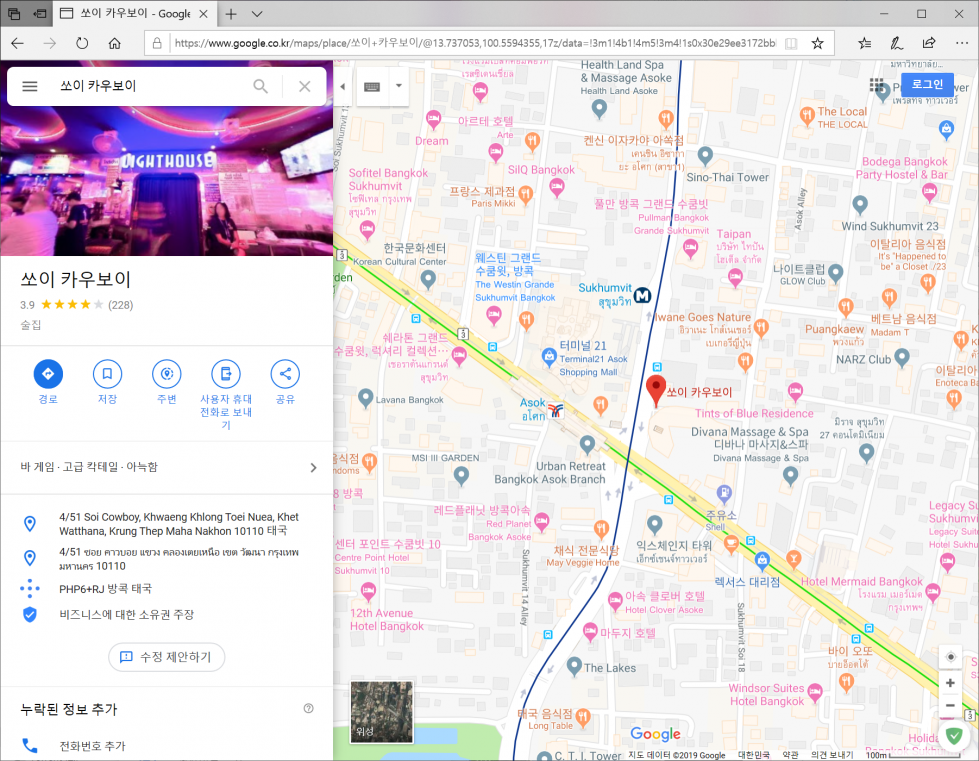Open browser settings more menu
Screen dimensions: 979x761
click(x=962, y=43)
